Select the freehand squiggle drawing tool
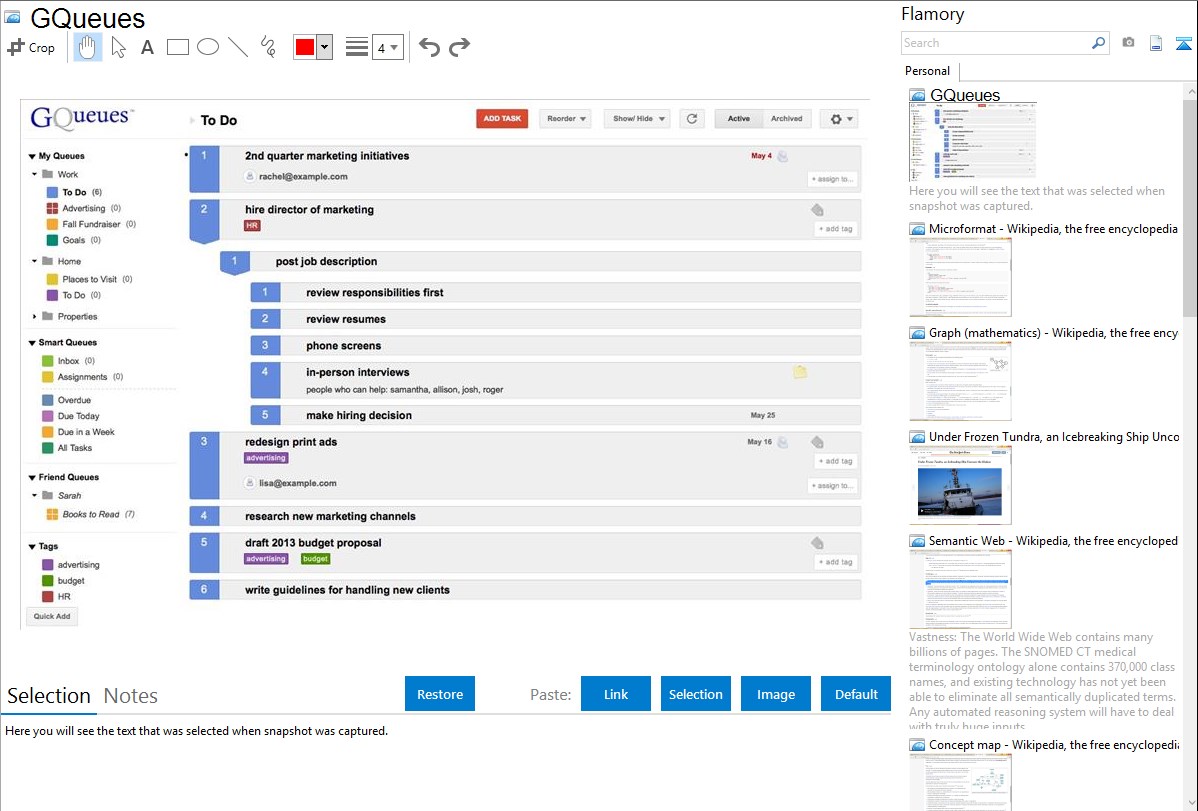The height and width of the screenshot is (811, 1198). [x=267, y=47]
